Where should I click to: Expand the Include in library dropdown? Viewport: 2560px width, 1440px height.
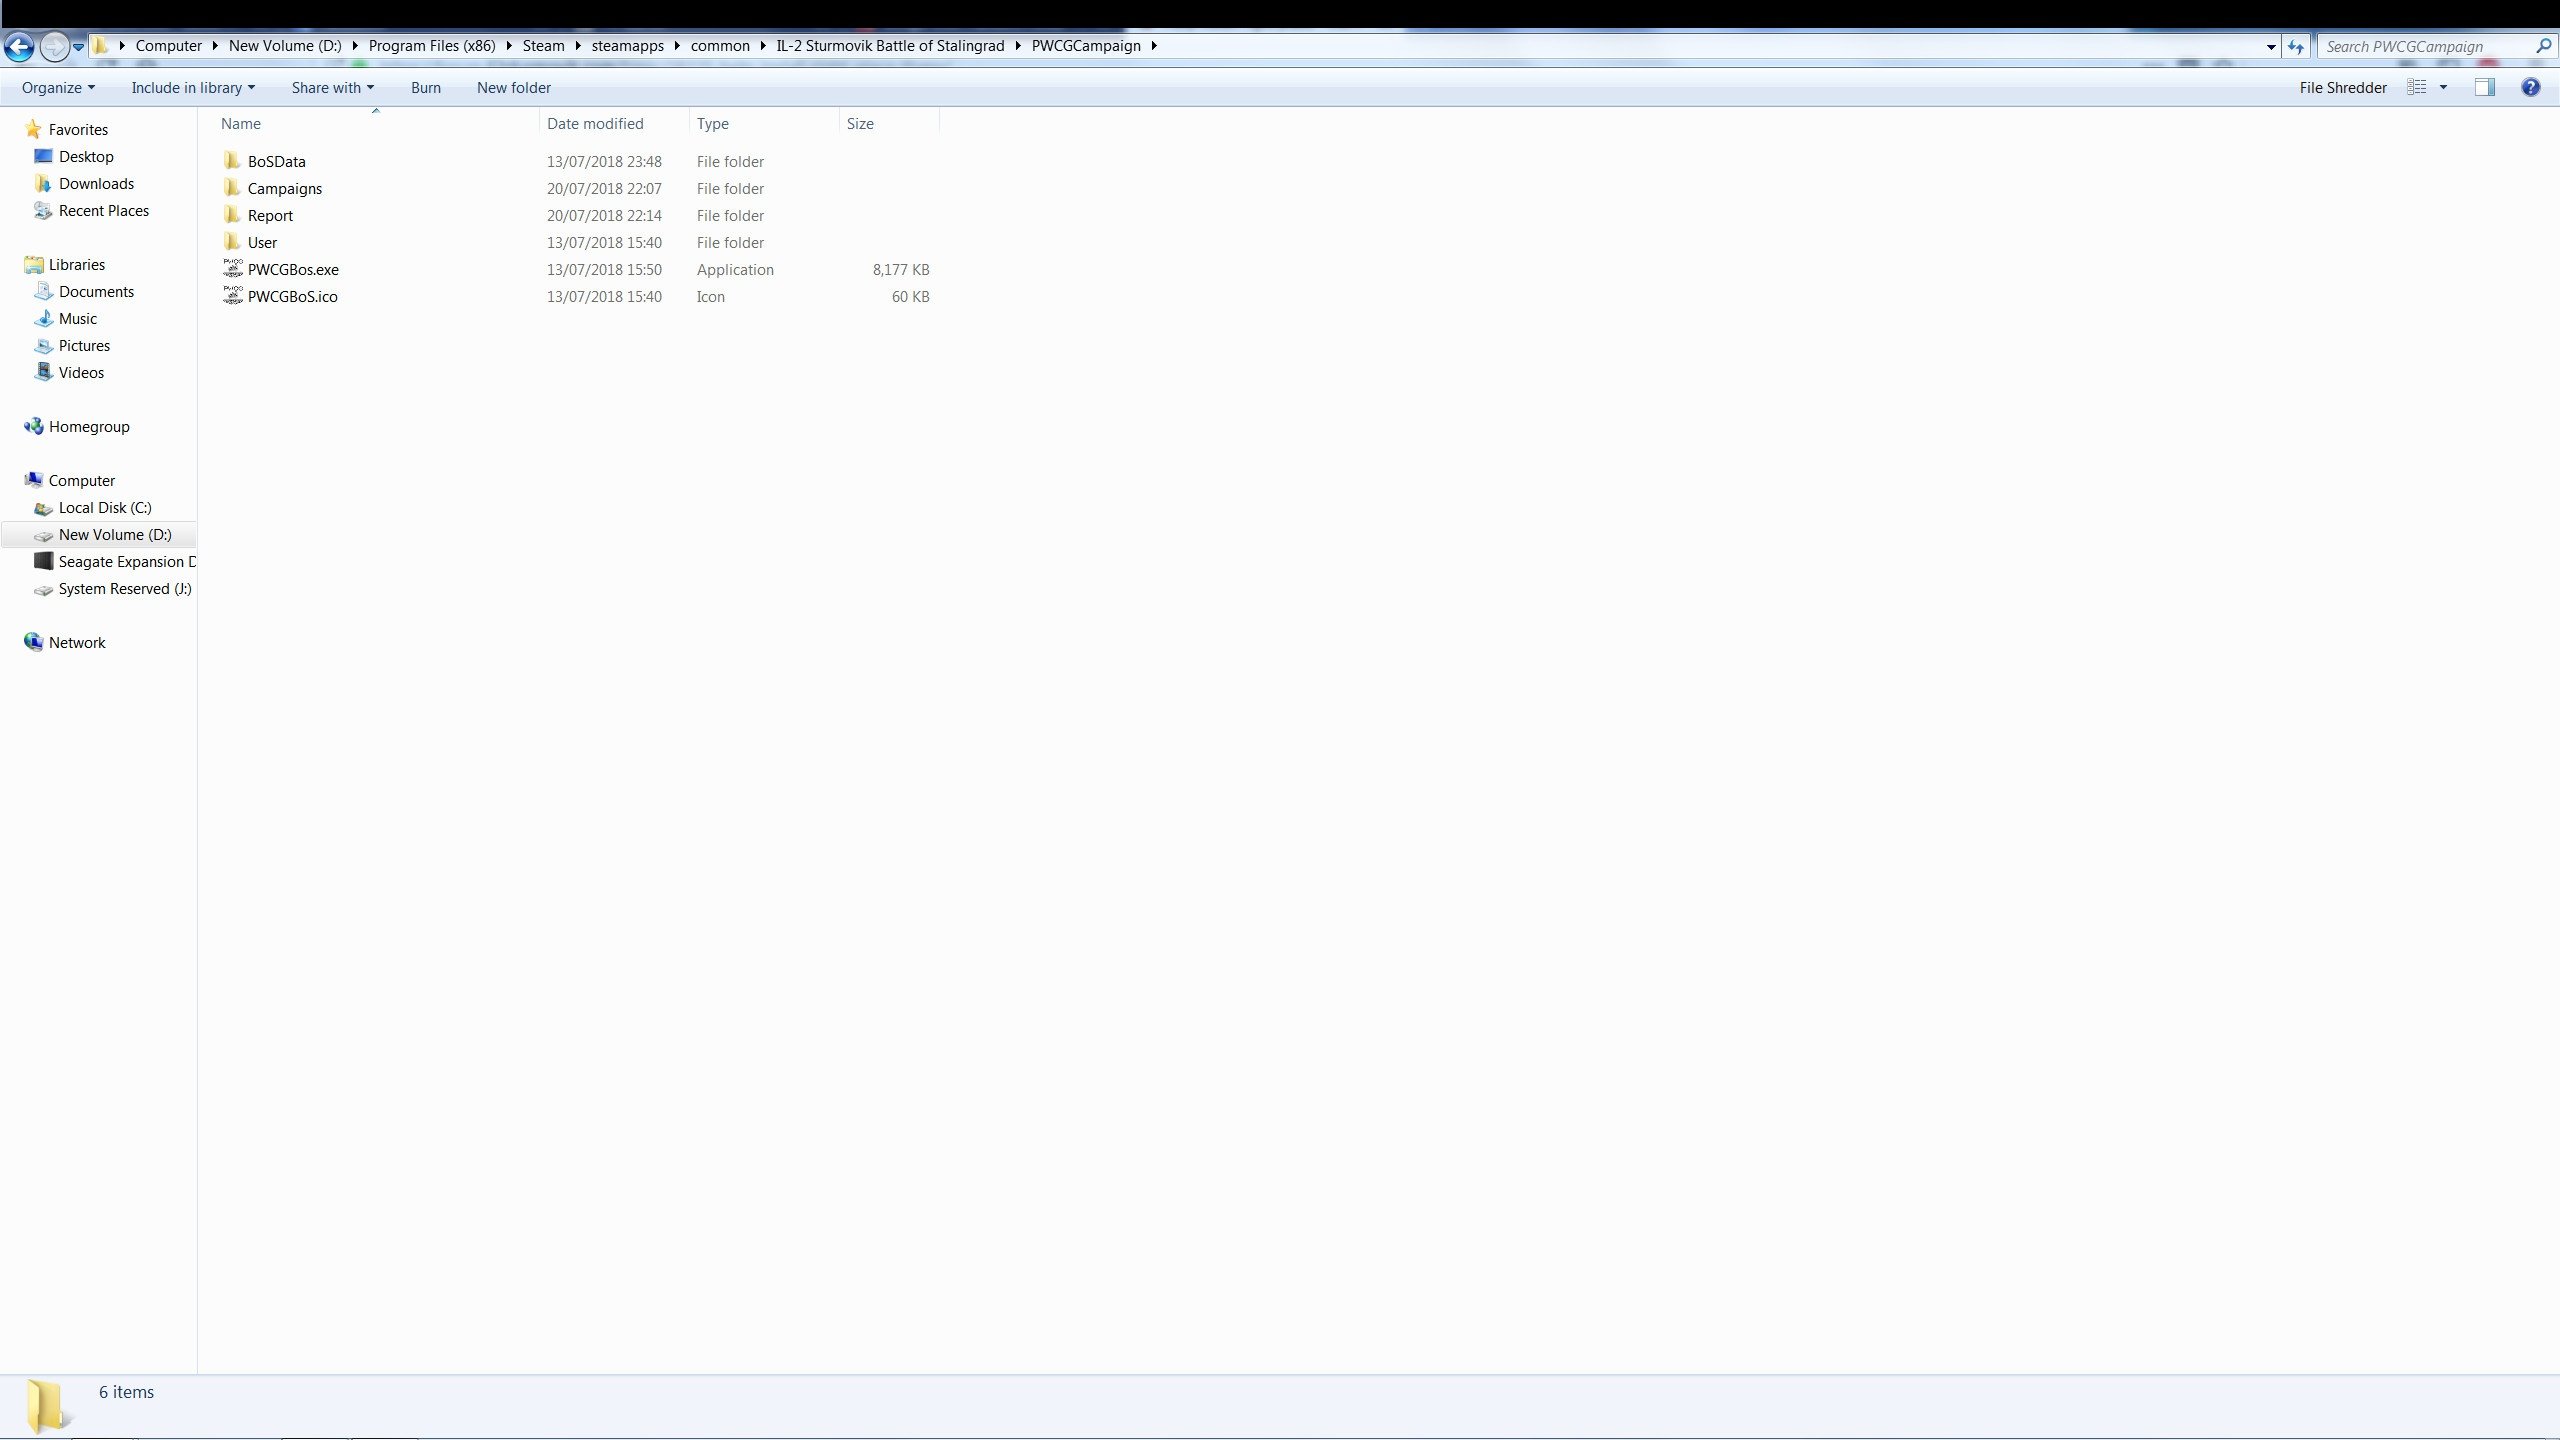point(192,87)
